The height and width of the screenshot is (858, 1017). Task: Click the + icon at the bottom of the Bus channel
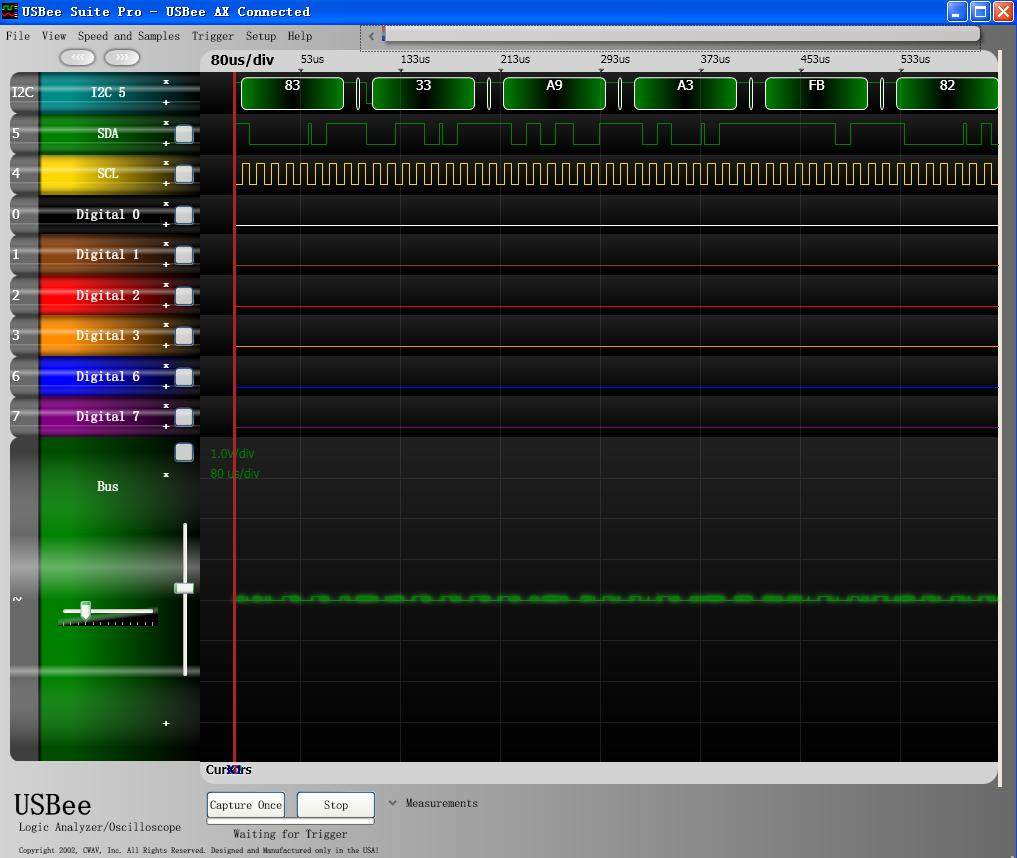(166, 723)
